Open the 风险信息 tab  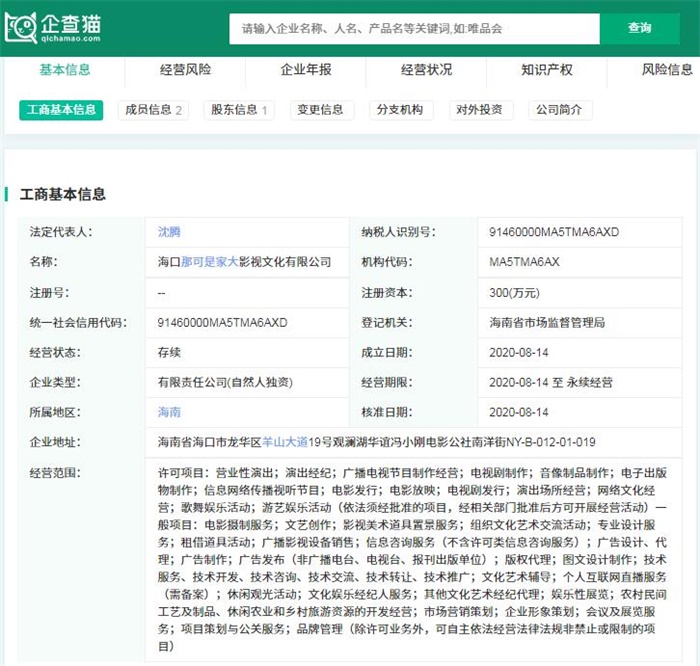pyautogui.click(x=667, y=69)
